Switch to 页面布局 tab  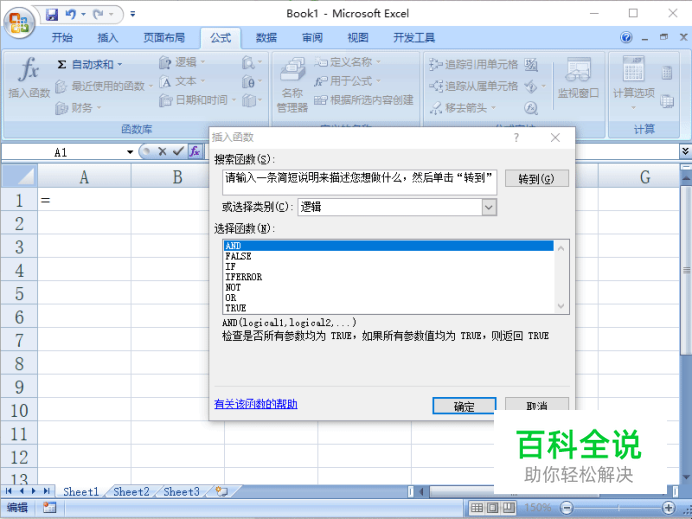[x=164, y=38]
